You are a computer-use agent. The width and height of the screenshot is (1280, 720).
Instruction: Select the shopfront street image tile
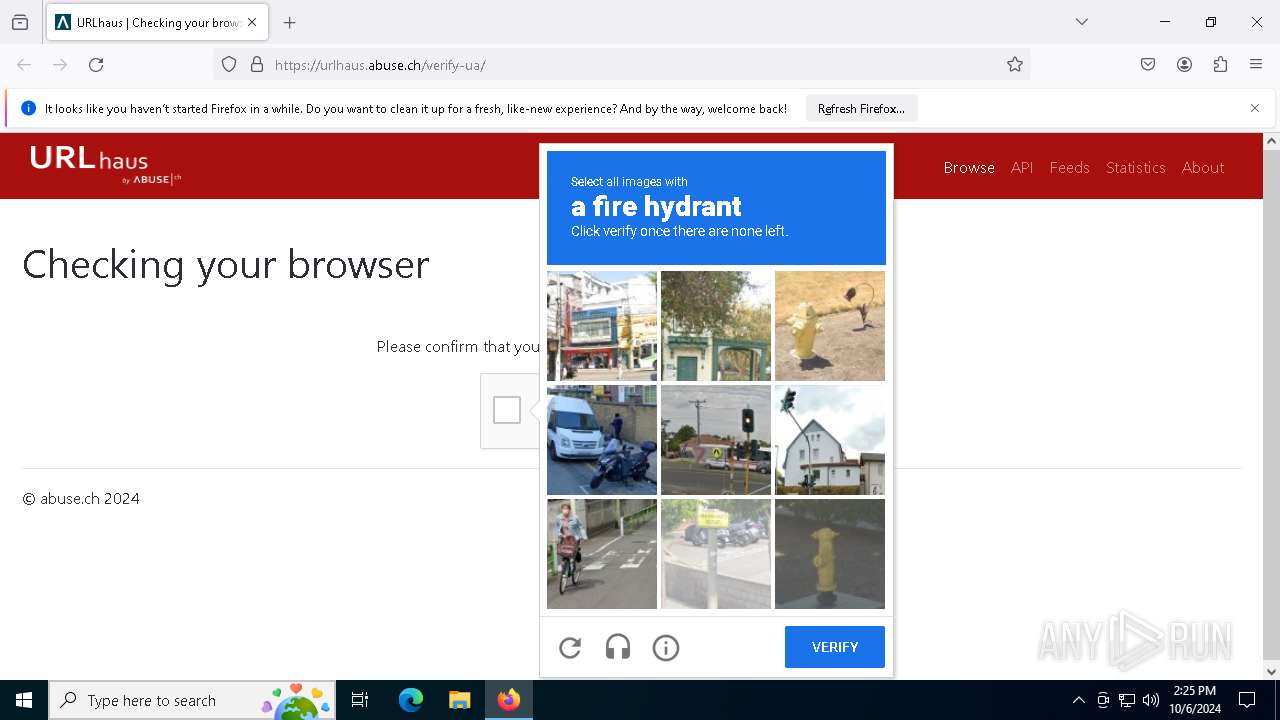[602, 326]
